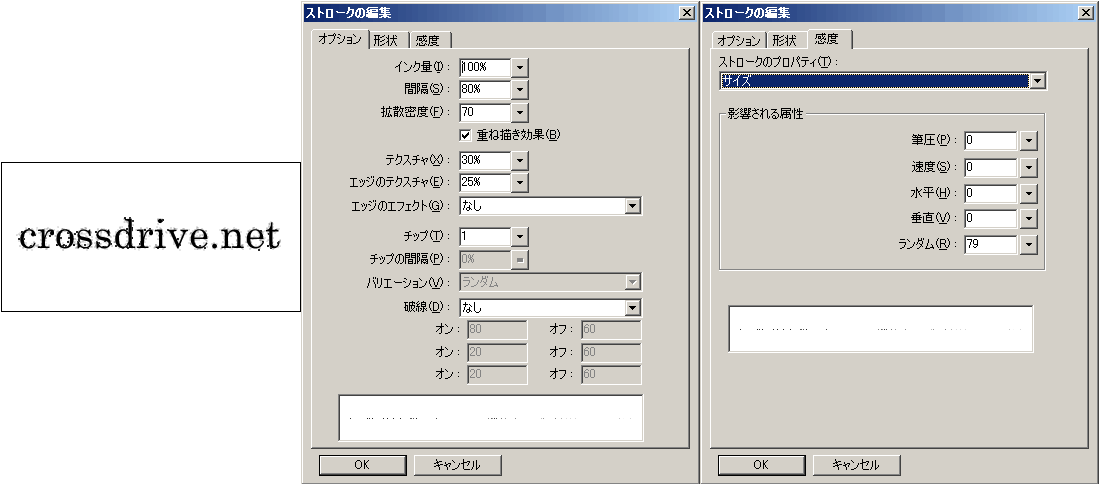
Task: Open the 水平 dropdown arrow
Action: [1028, 193]
